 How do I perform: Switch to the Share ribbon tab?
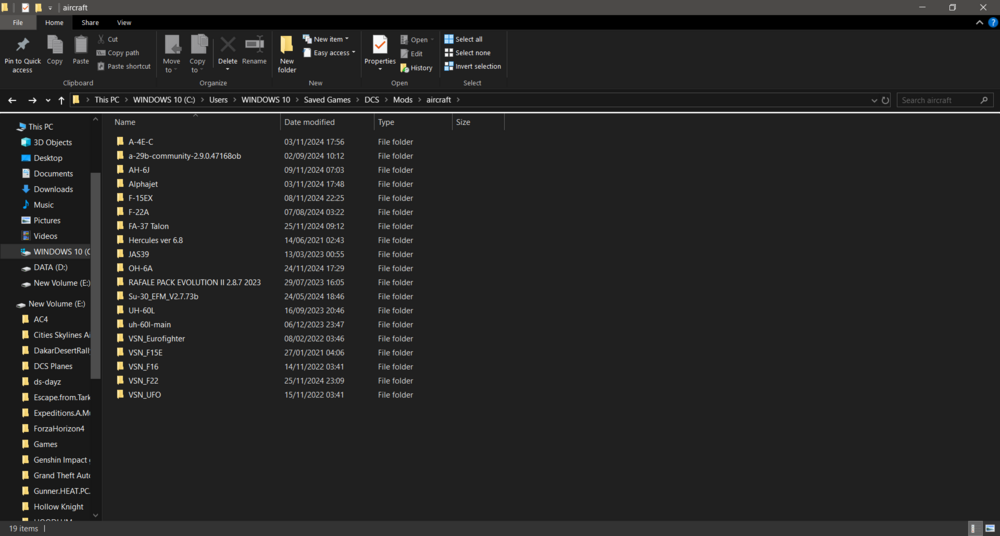click(x=90, y=22)
